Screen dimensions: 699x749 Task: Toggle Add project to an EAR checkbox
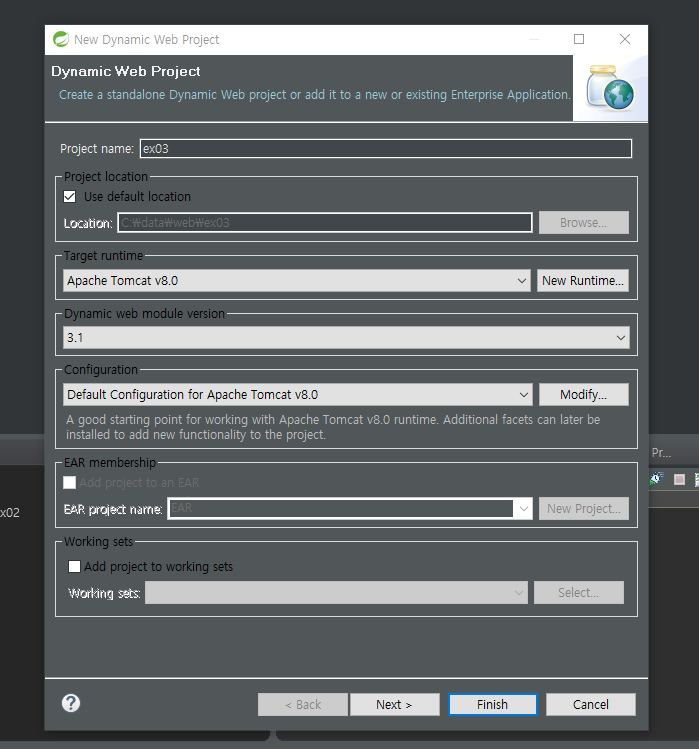pyautogui.click(x=70, y=482)
